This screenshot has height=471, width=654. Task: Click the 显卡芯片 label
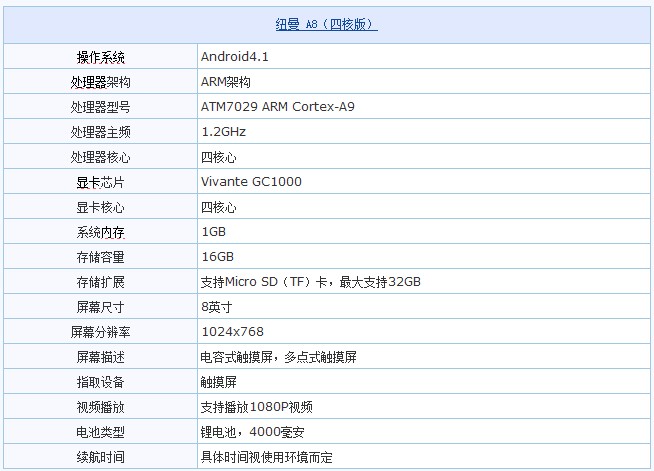click(x=100, y=182)
